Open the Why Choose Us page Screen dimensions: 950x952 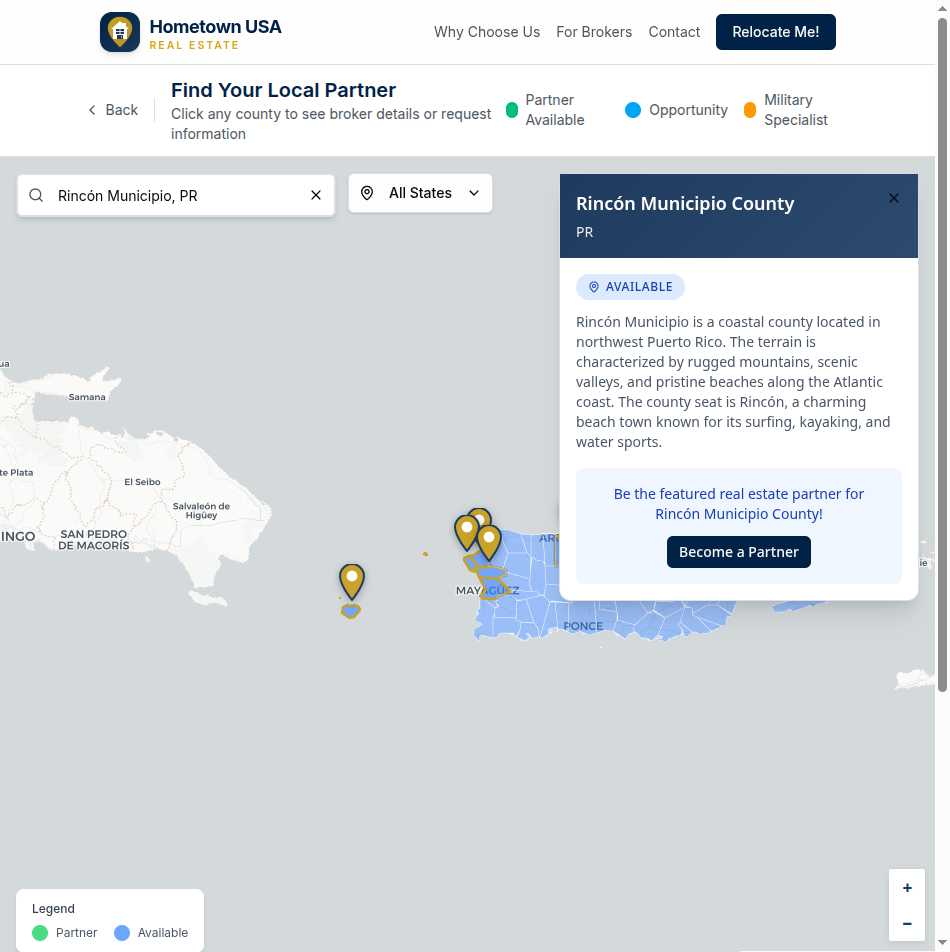pos(487,32)
